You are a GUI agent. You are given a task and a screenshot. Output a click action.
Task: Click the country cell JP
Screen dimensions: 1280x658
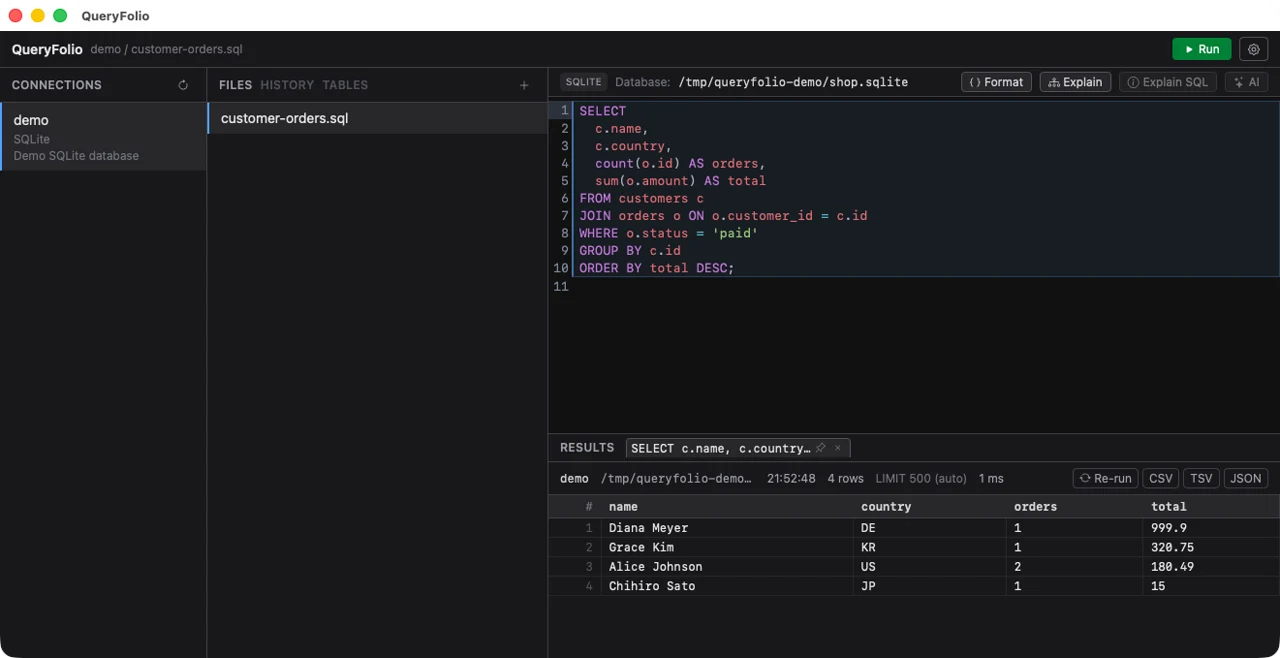(x=929, y=586)
